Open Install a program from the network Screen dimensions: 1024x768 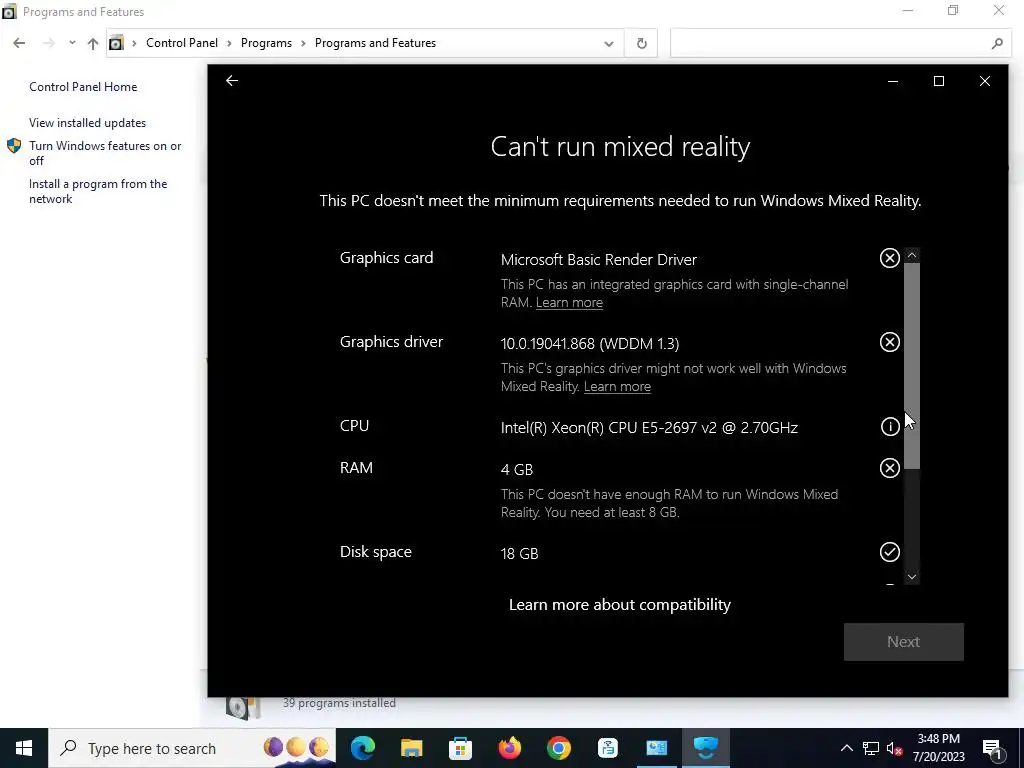pos(98,191)
